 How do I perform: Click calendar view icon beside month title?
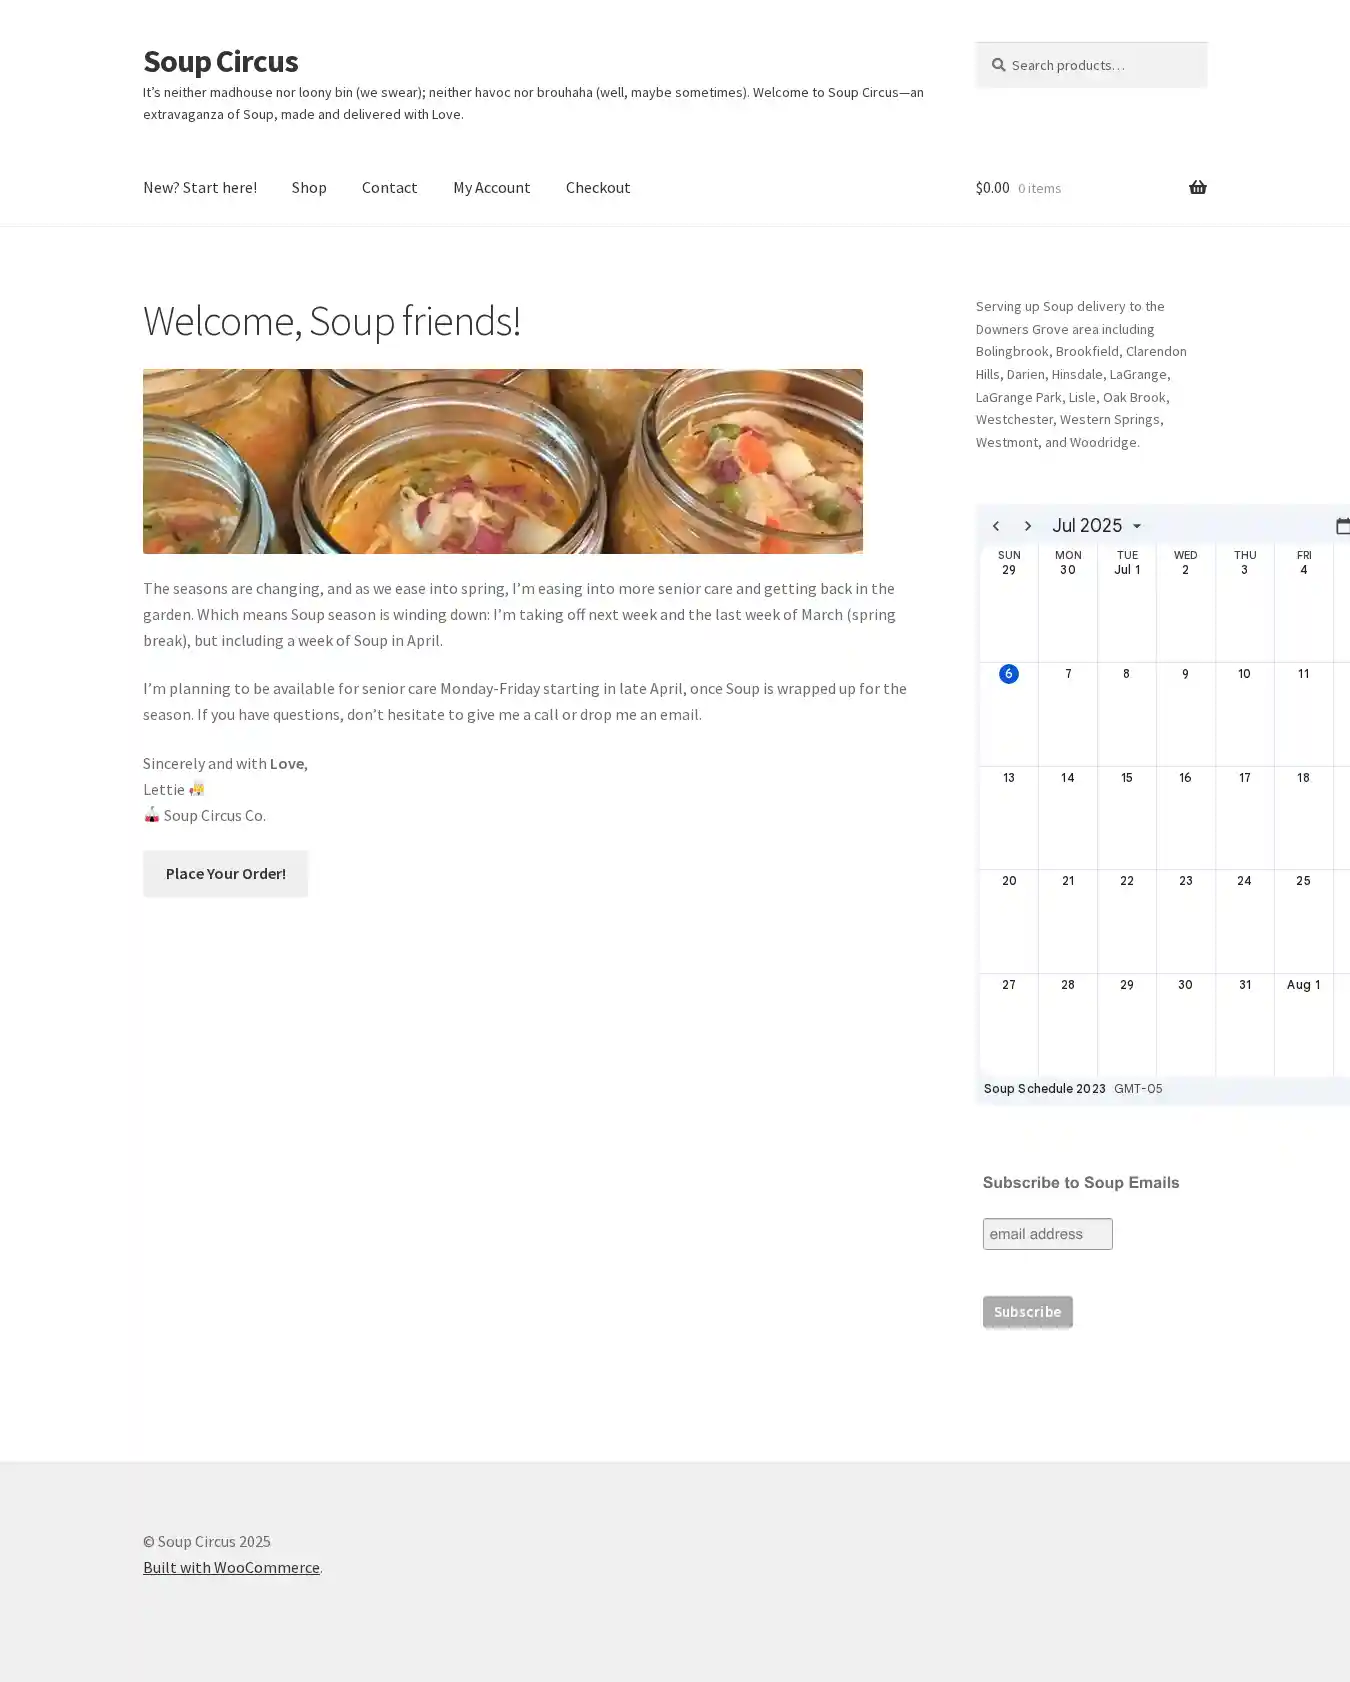click(1342, 526)
